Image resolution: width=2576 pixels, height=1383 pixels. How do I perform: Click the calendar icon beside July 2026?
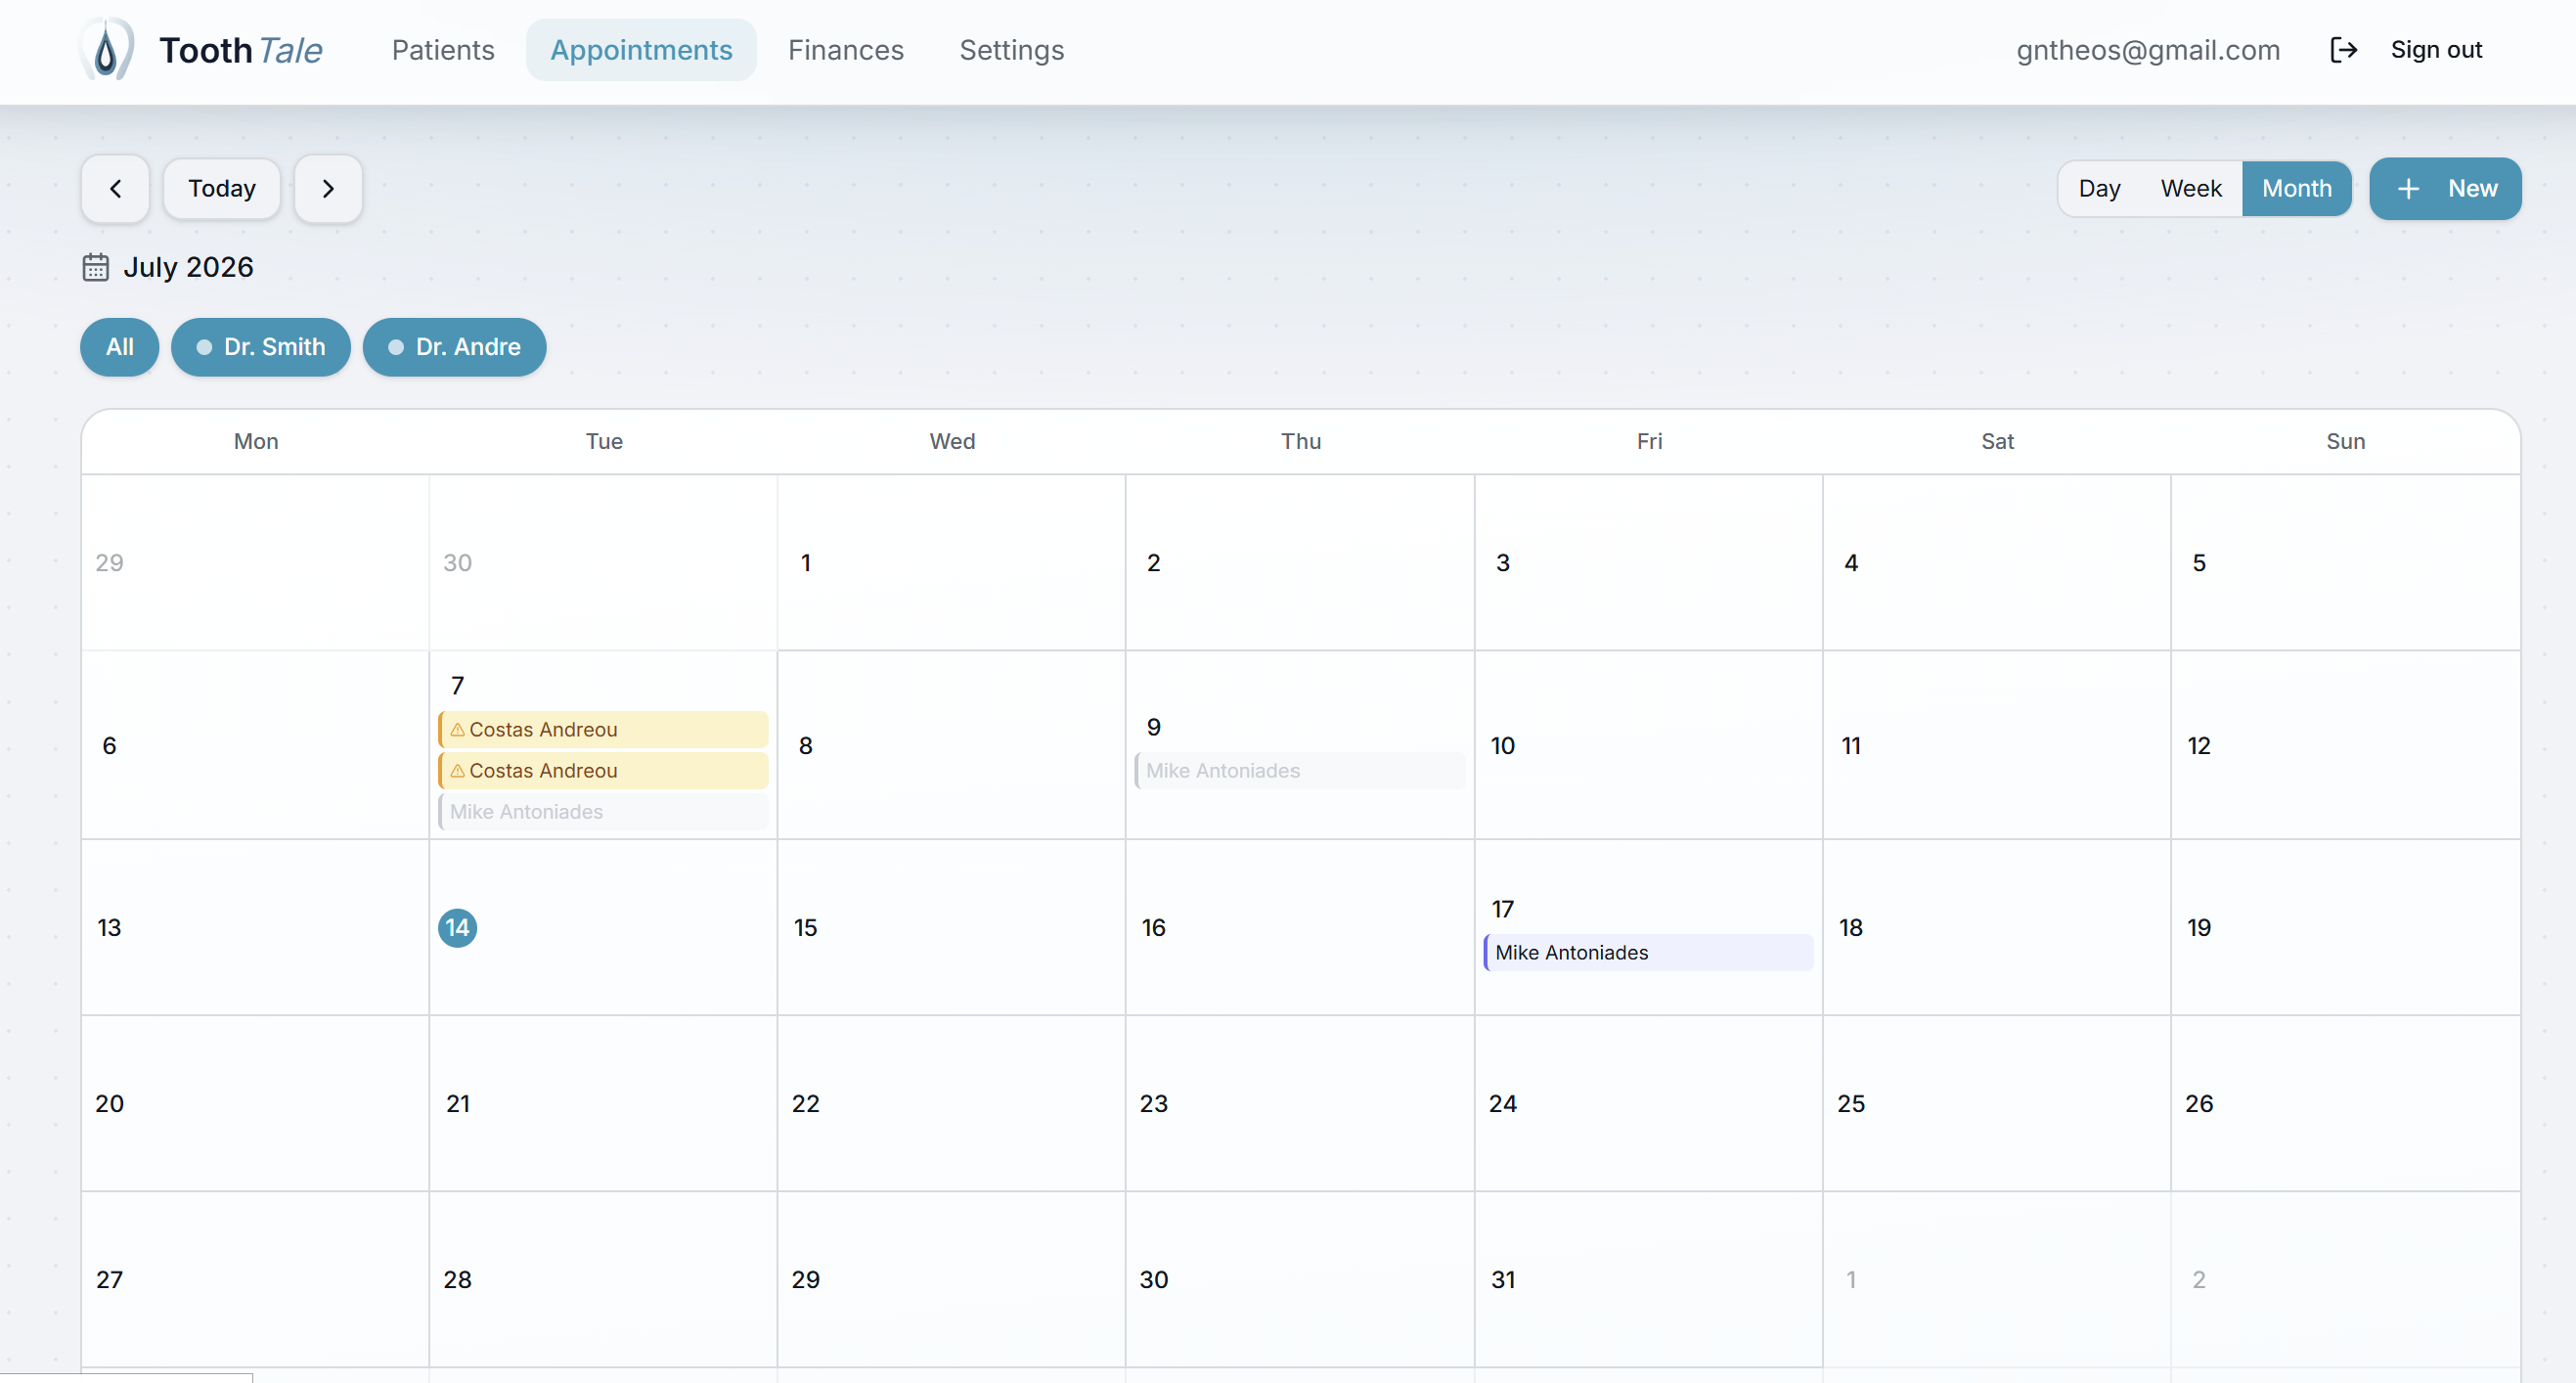pos(96,267)
